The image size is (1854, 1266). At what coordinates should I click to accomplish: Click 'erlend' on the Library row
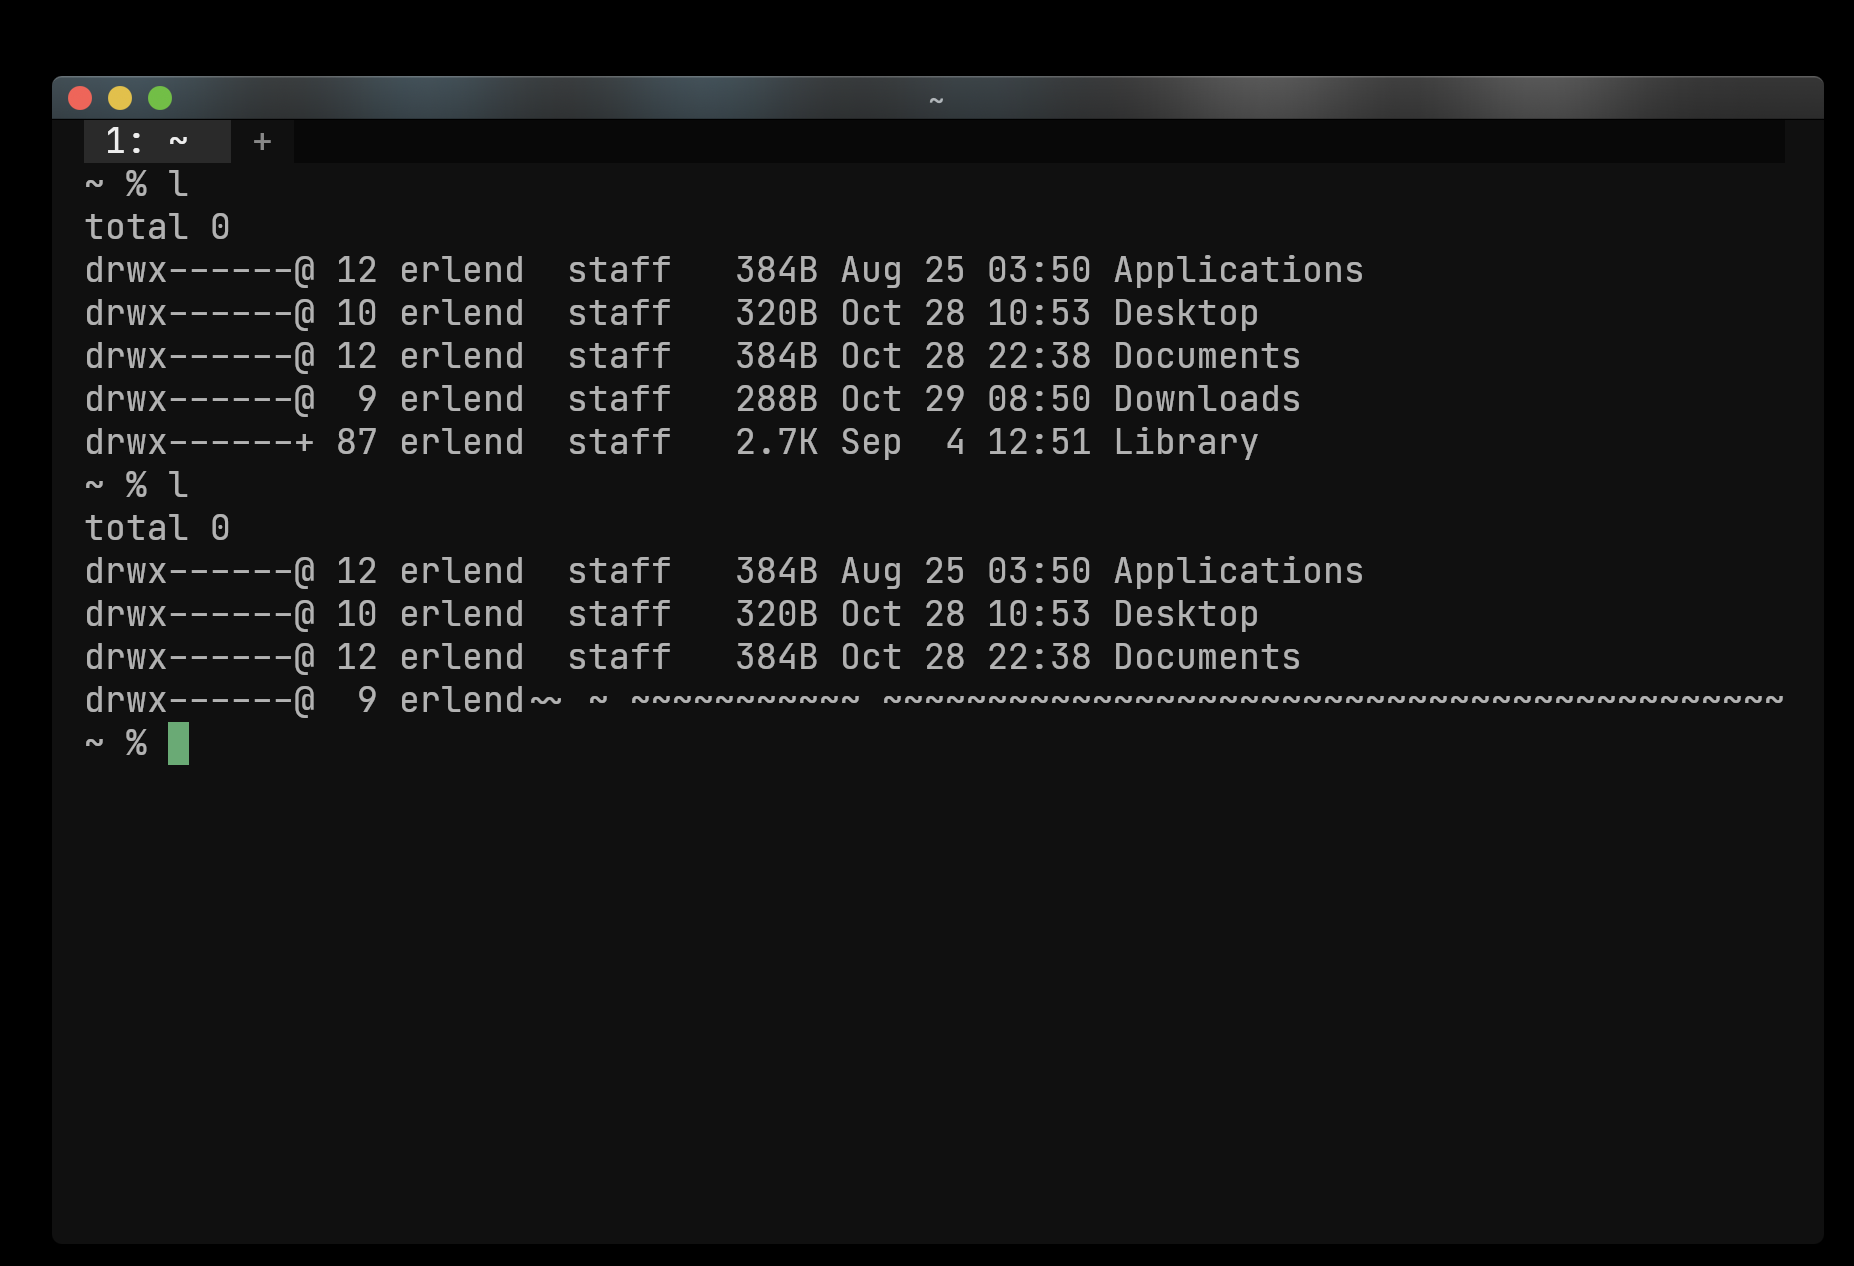click(461, 442)
